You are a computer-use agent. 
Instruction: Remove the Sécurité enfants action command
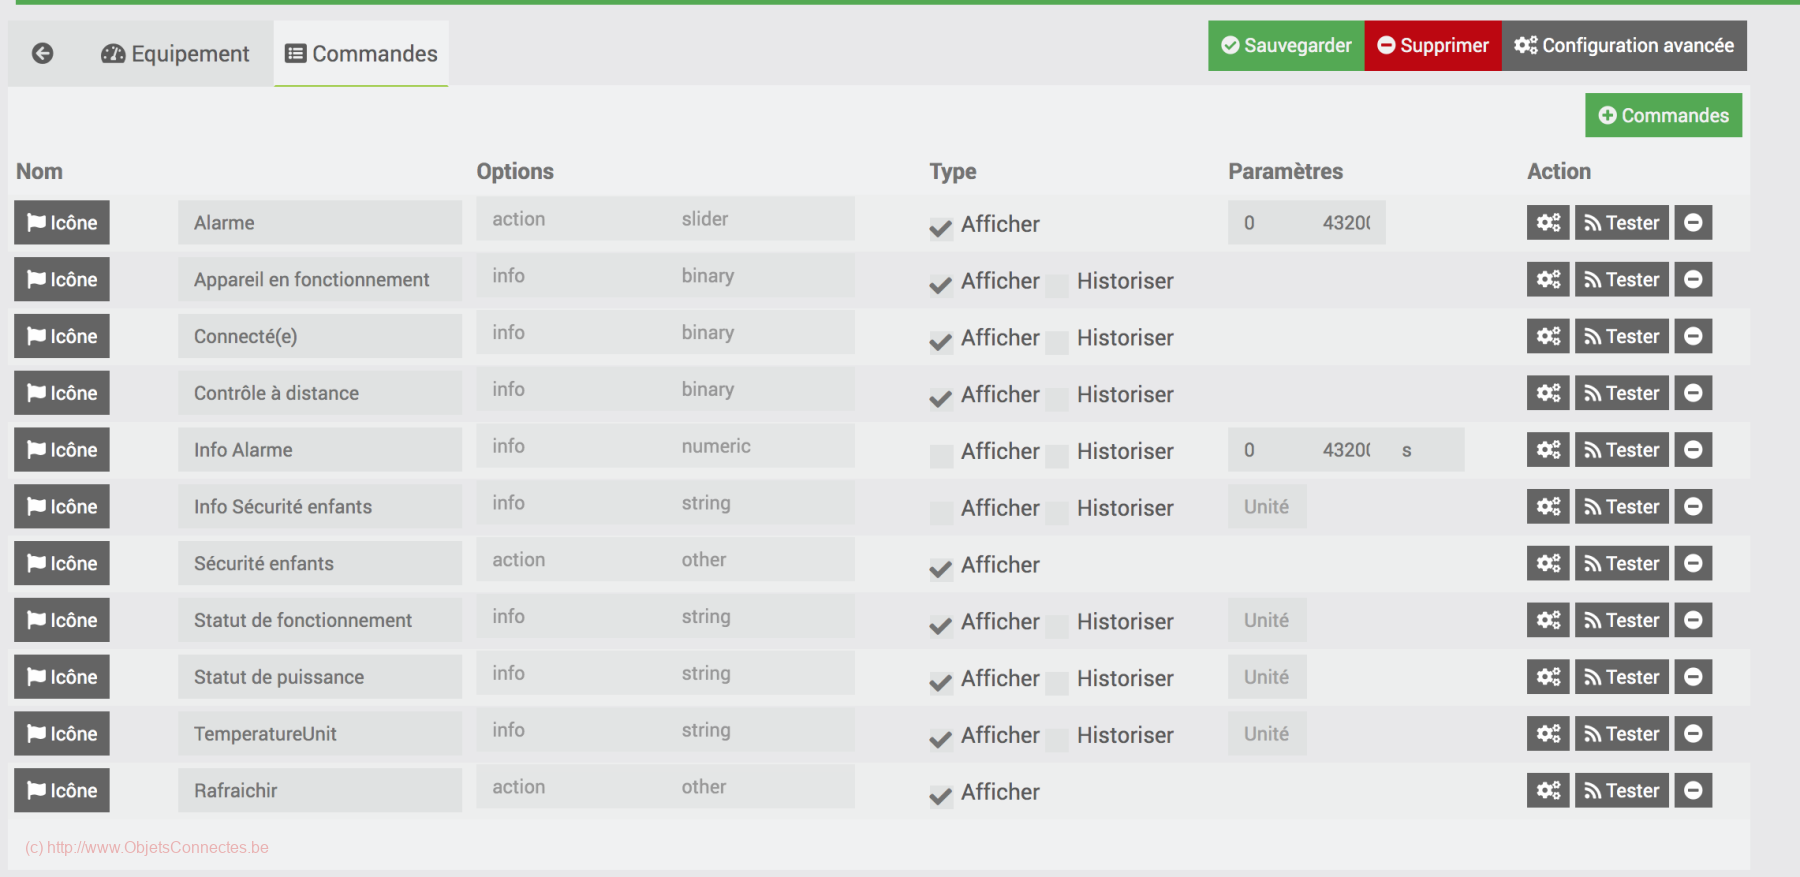pos(1693,563)
